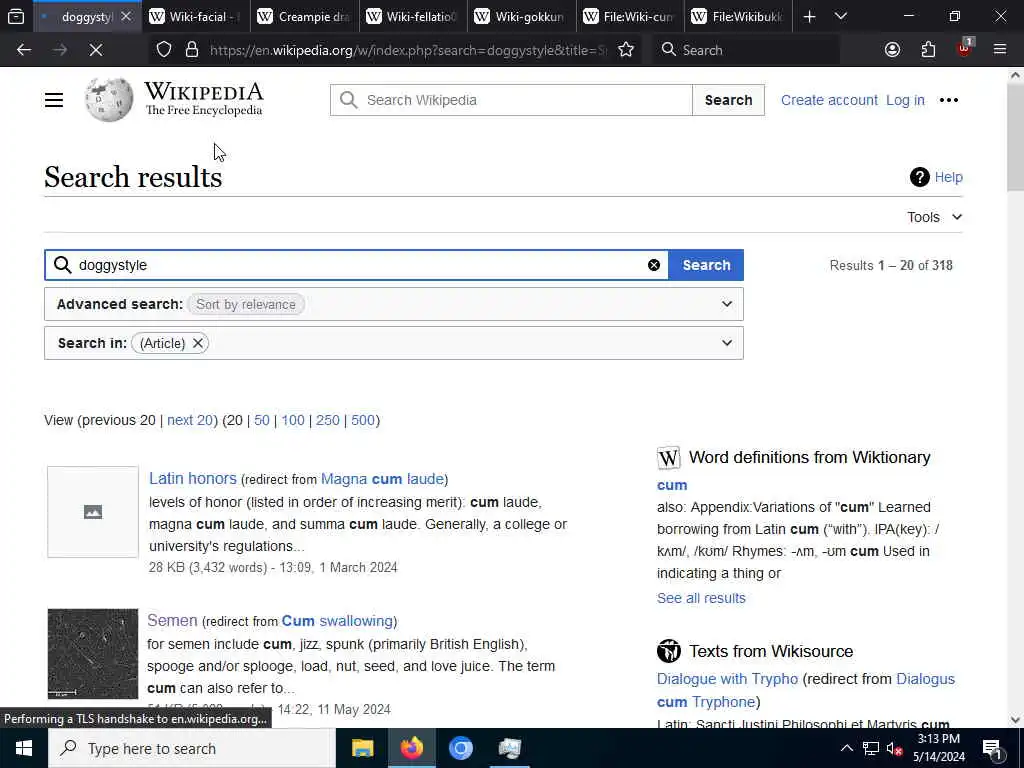The width and height of the screenshot is (1024, 768).
Task: Show 50 results per page
Action: click(261, 420)
